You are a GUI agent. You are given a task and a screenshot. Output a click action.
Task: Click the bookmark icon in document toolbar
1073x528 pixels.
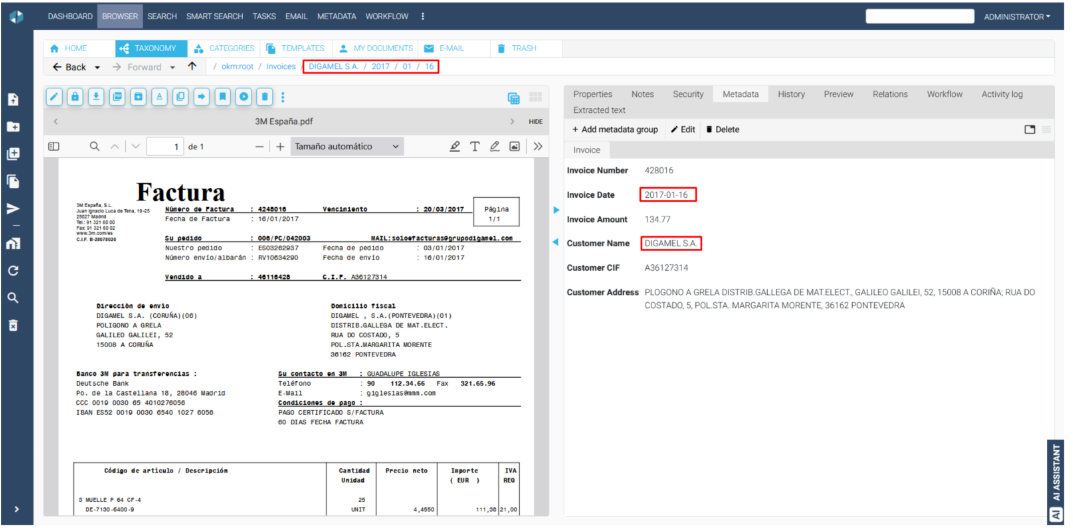222,97
